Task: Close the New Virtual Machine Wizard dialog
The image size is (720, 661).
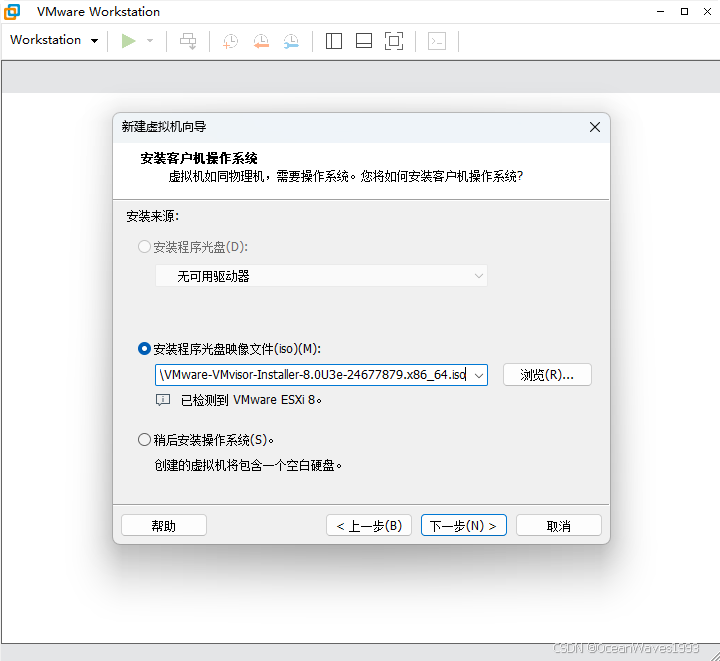Action: coord(595,127)
